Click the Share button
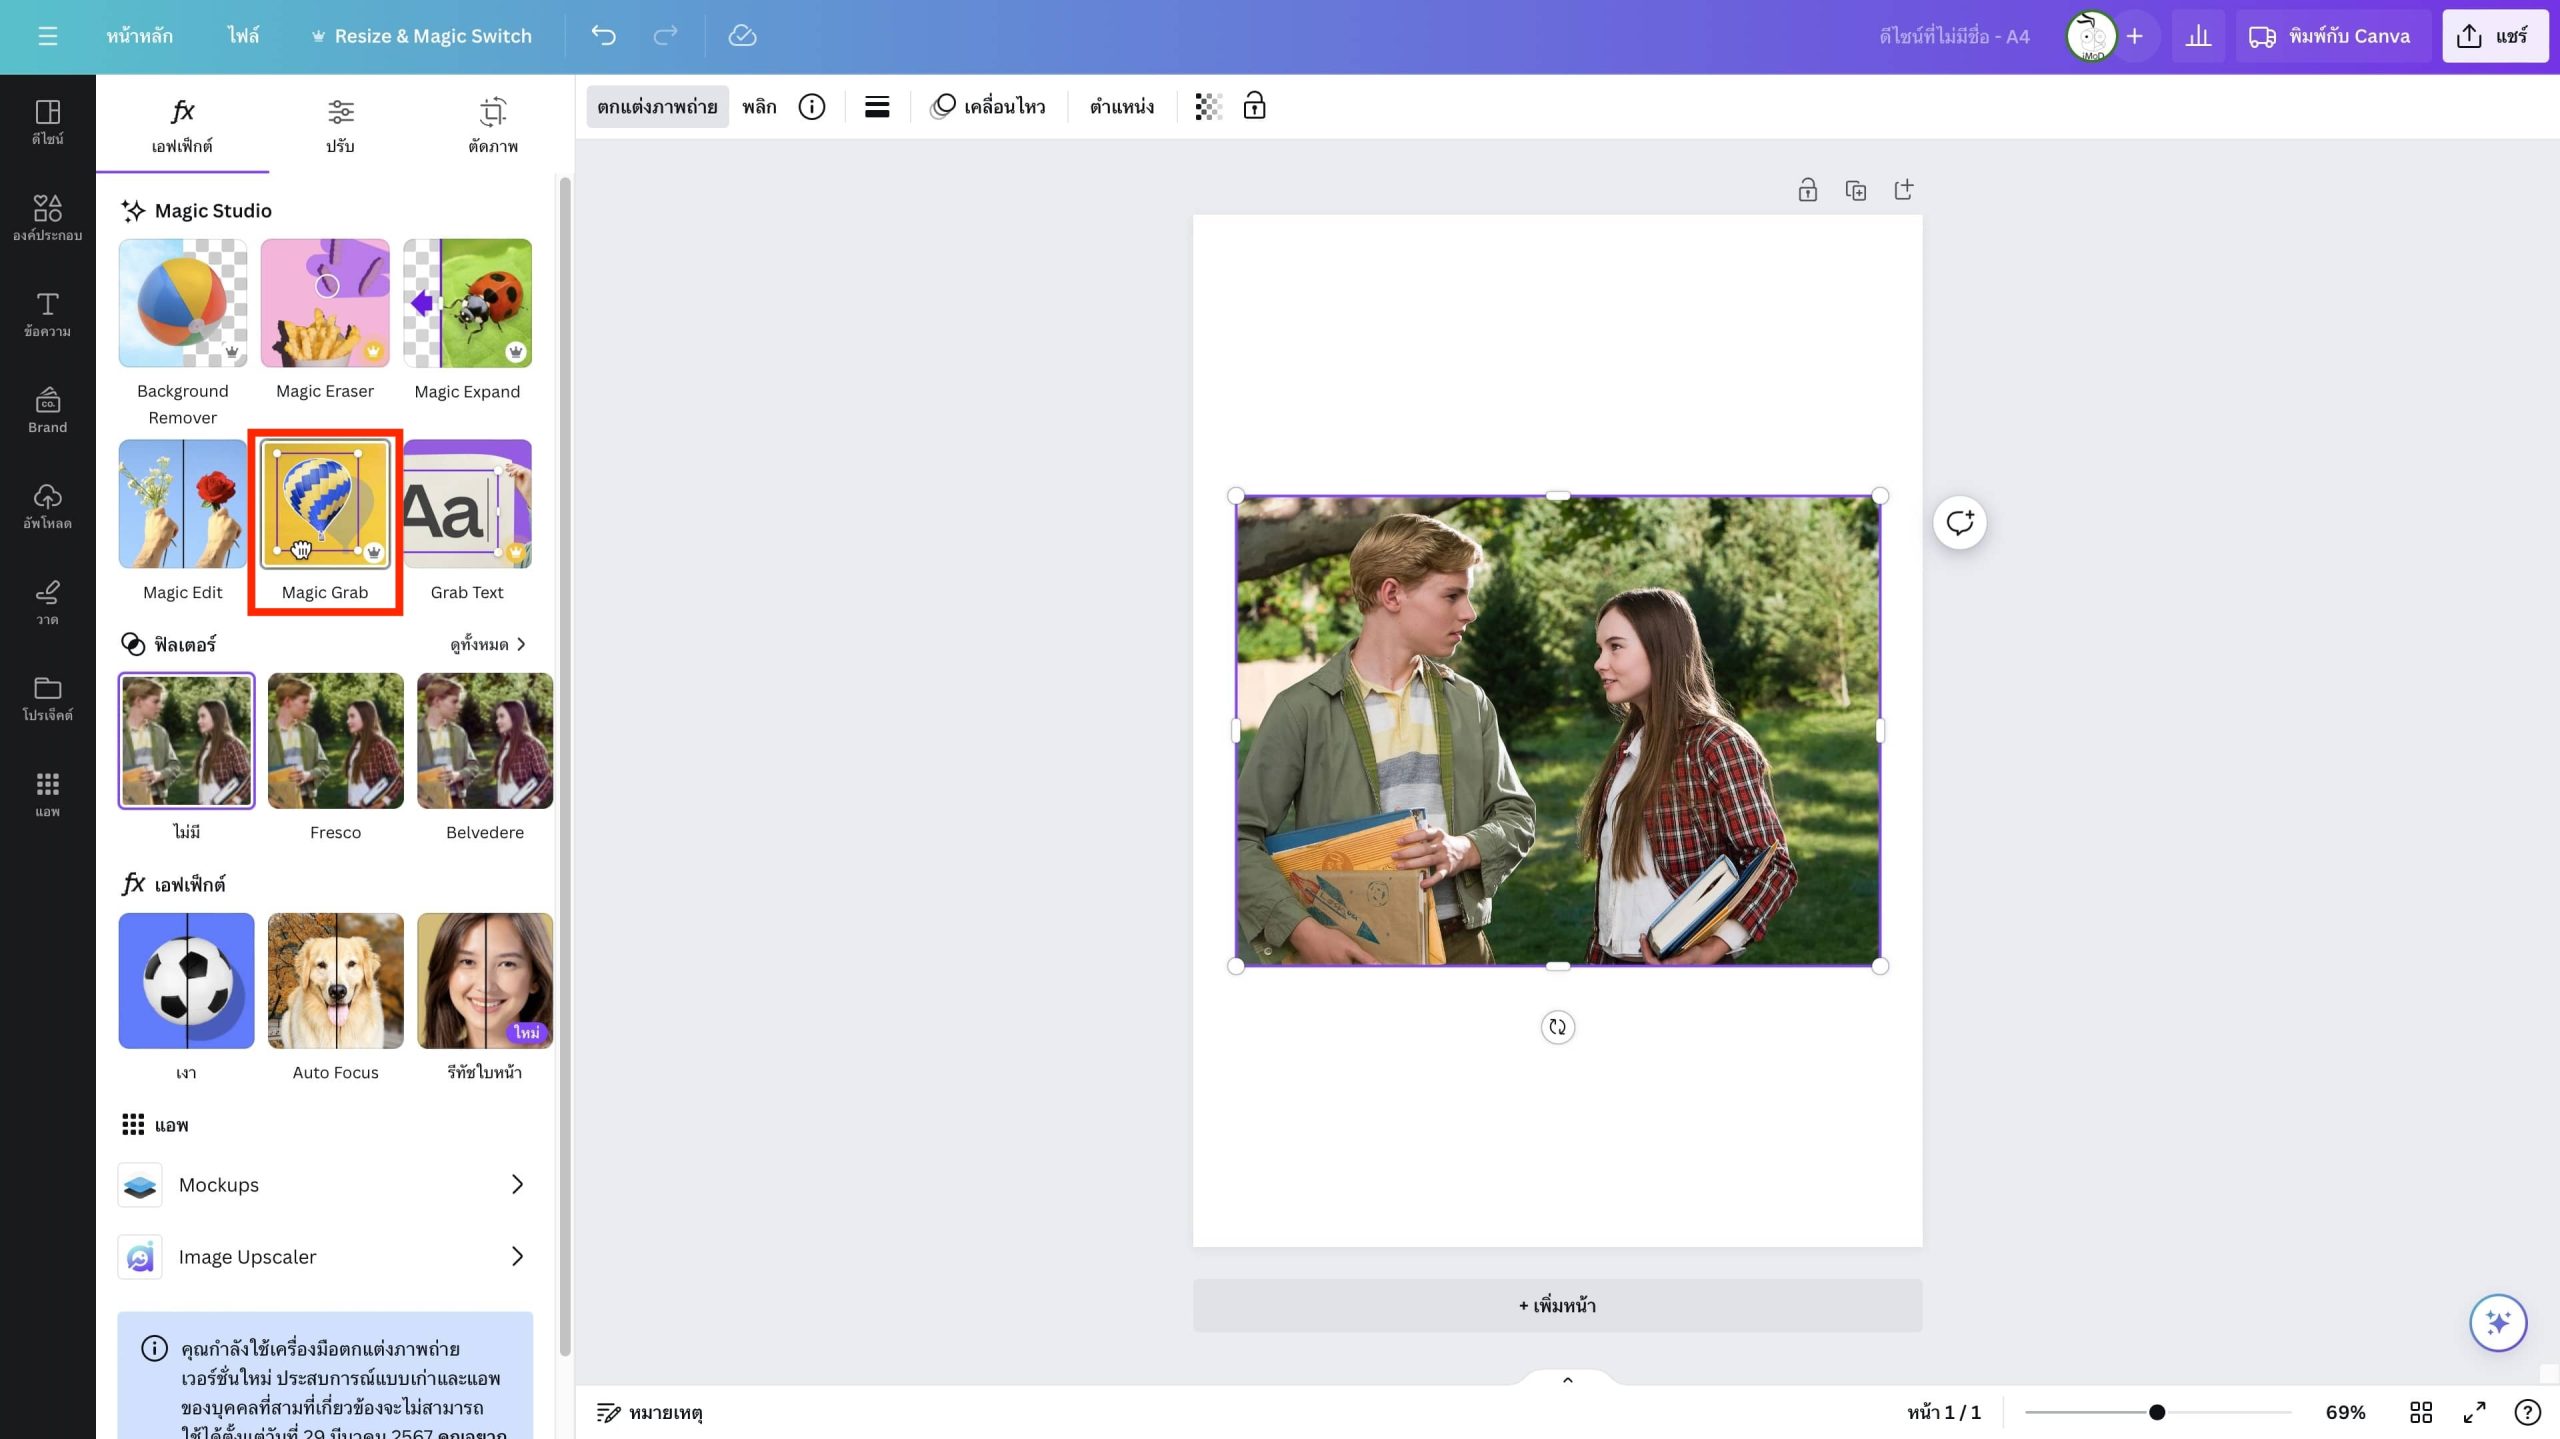The image size is (2560, 1439). [2494, 36]
